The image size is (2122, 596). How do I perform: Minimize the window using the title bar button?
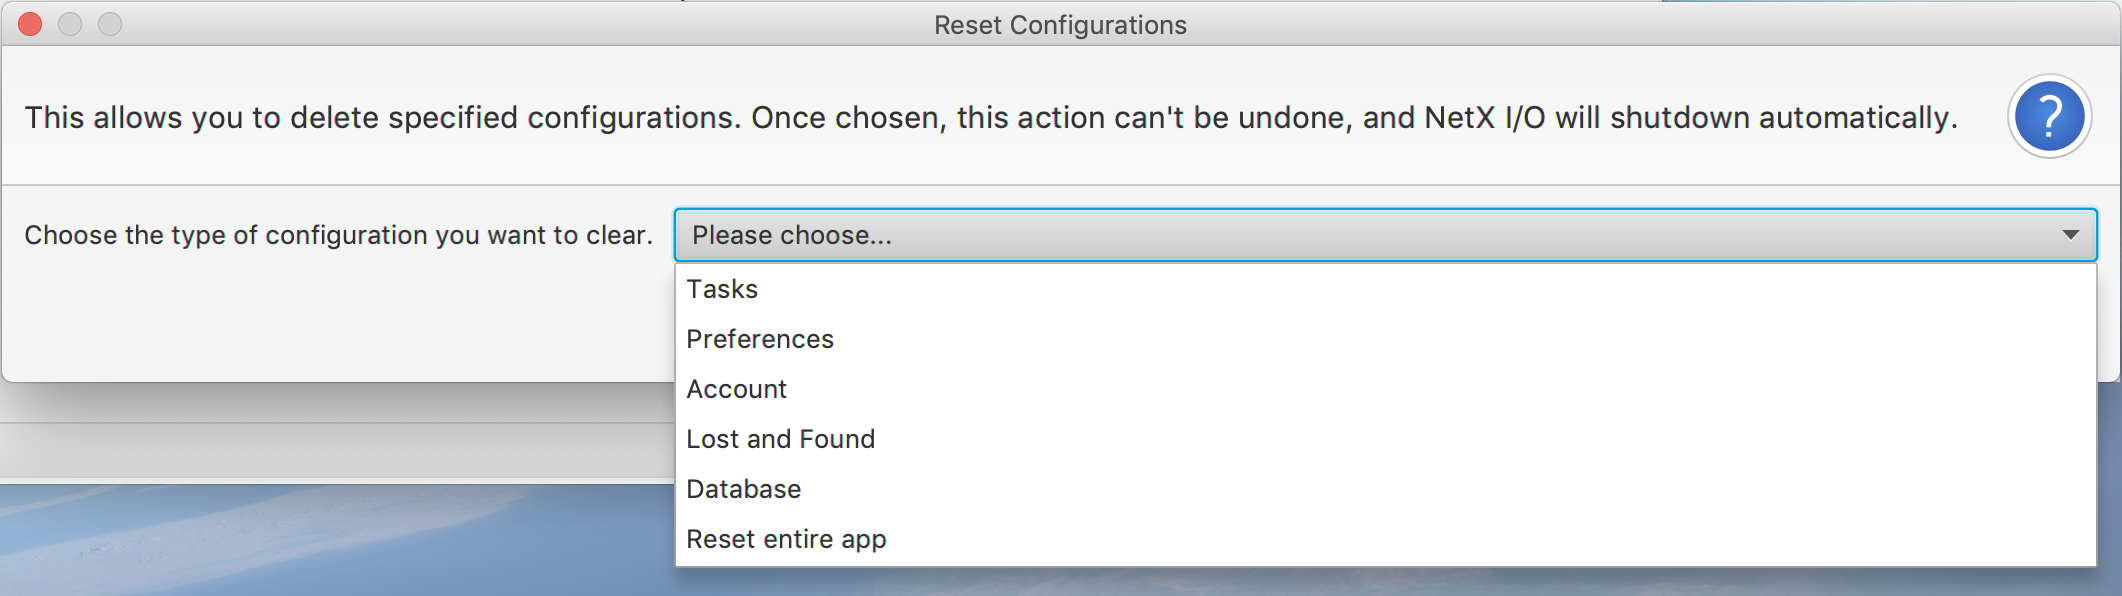point(70,24)
